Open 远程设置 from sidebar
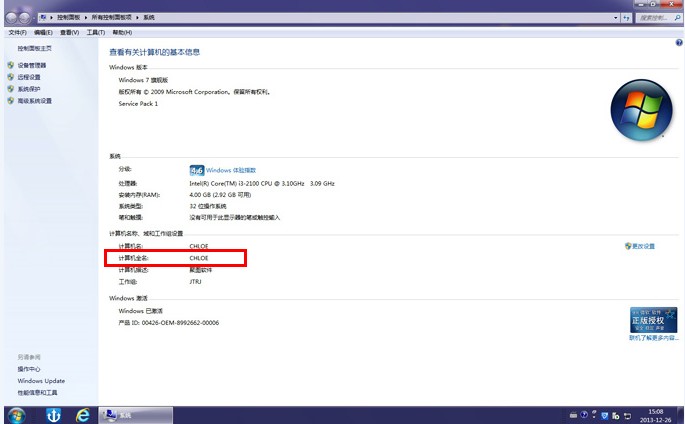The image size is (685, 424). click(x=29, y=77)
